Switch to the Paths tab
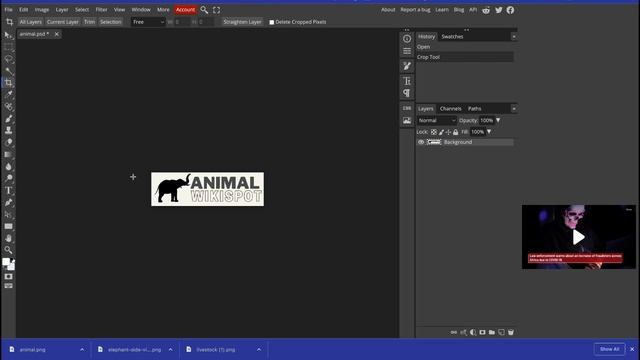Image resolution: width=640 pixels, height=360 pixels. 474,109
